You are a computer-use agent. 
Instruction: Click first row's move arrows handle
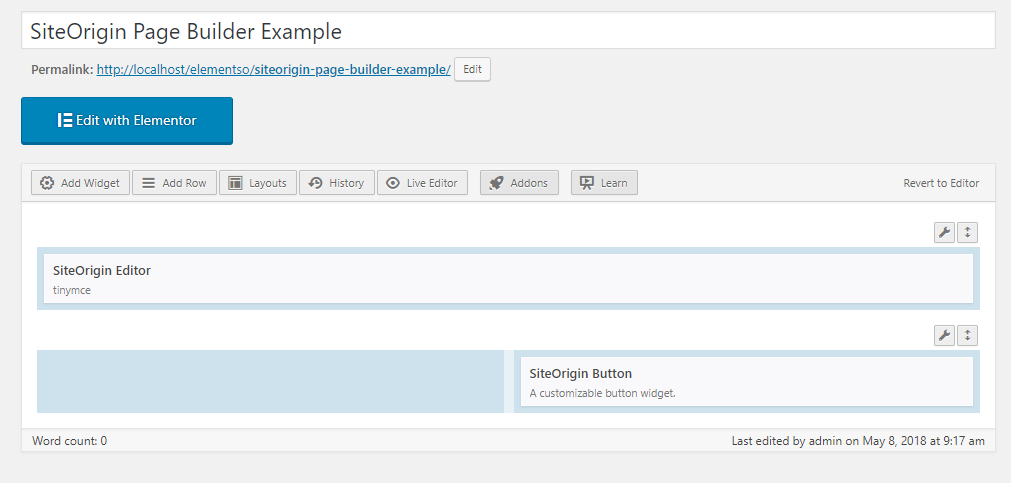[967, 232]
